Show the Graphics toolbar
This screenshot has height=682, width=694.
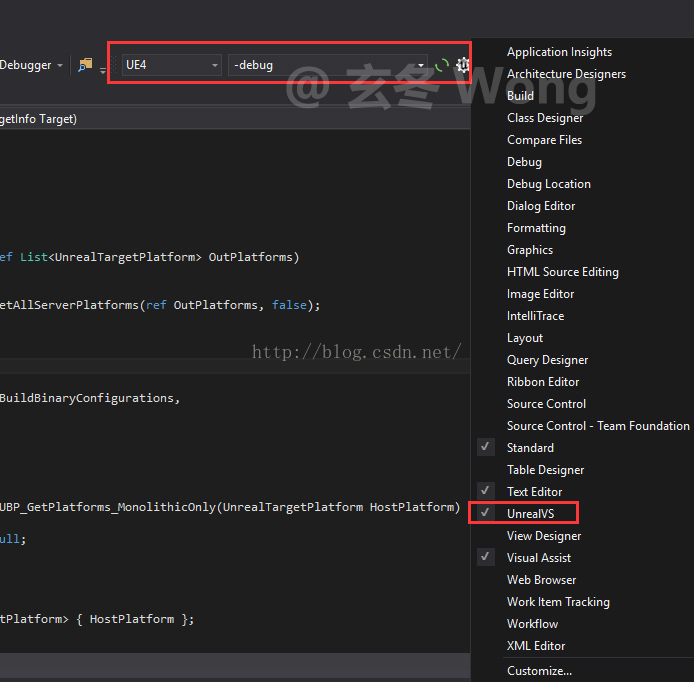point(530,250)
